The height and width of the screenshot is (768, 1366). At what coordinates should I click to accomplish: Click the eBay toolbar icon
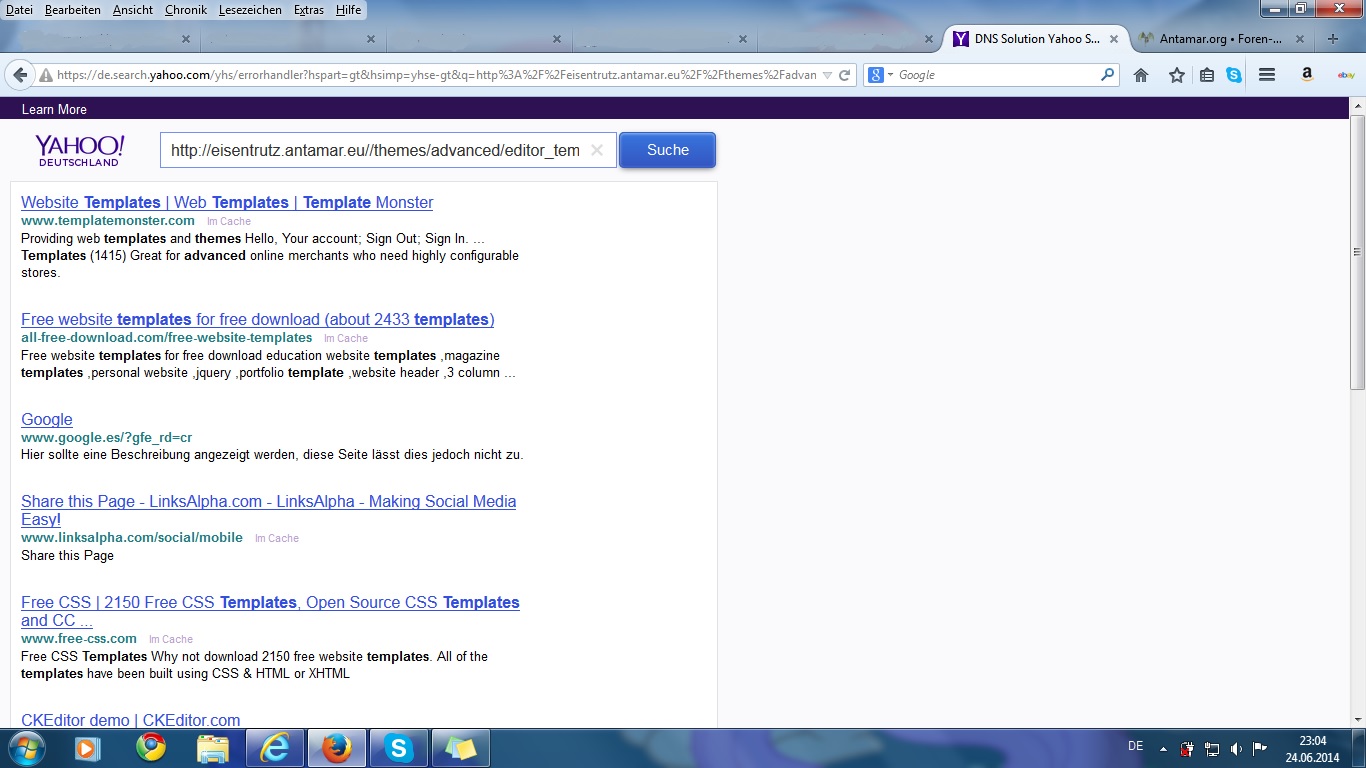click(1346, 75)
